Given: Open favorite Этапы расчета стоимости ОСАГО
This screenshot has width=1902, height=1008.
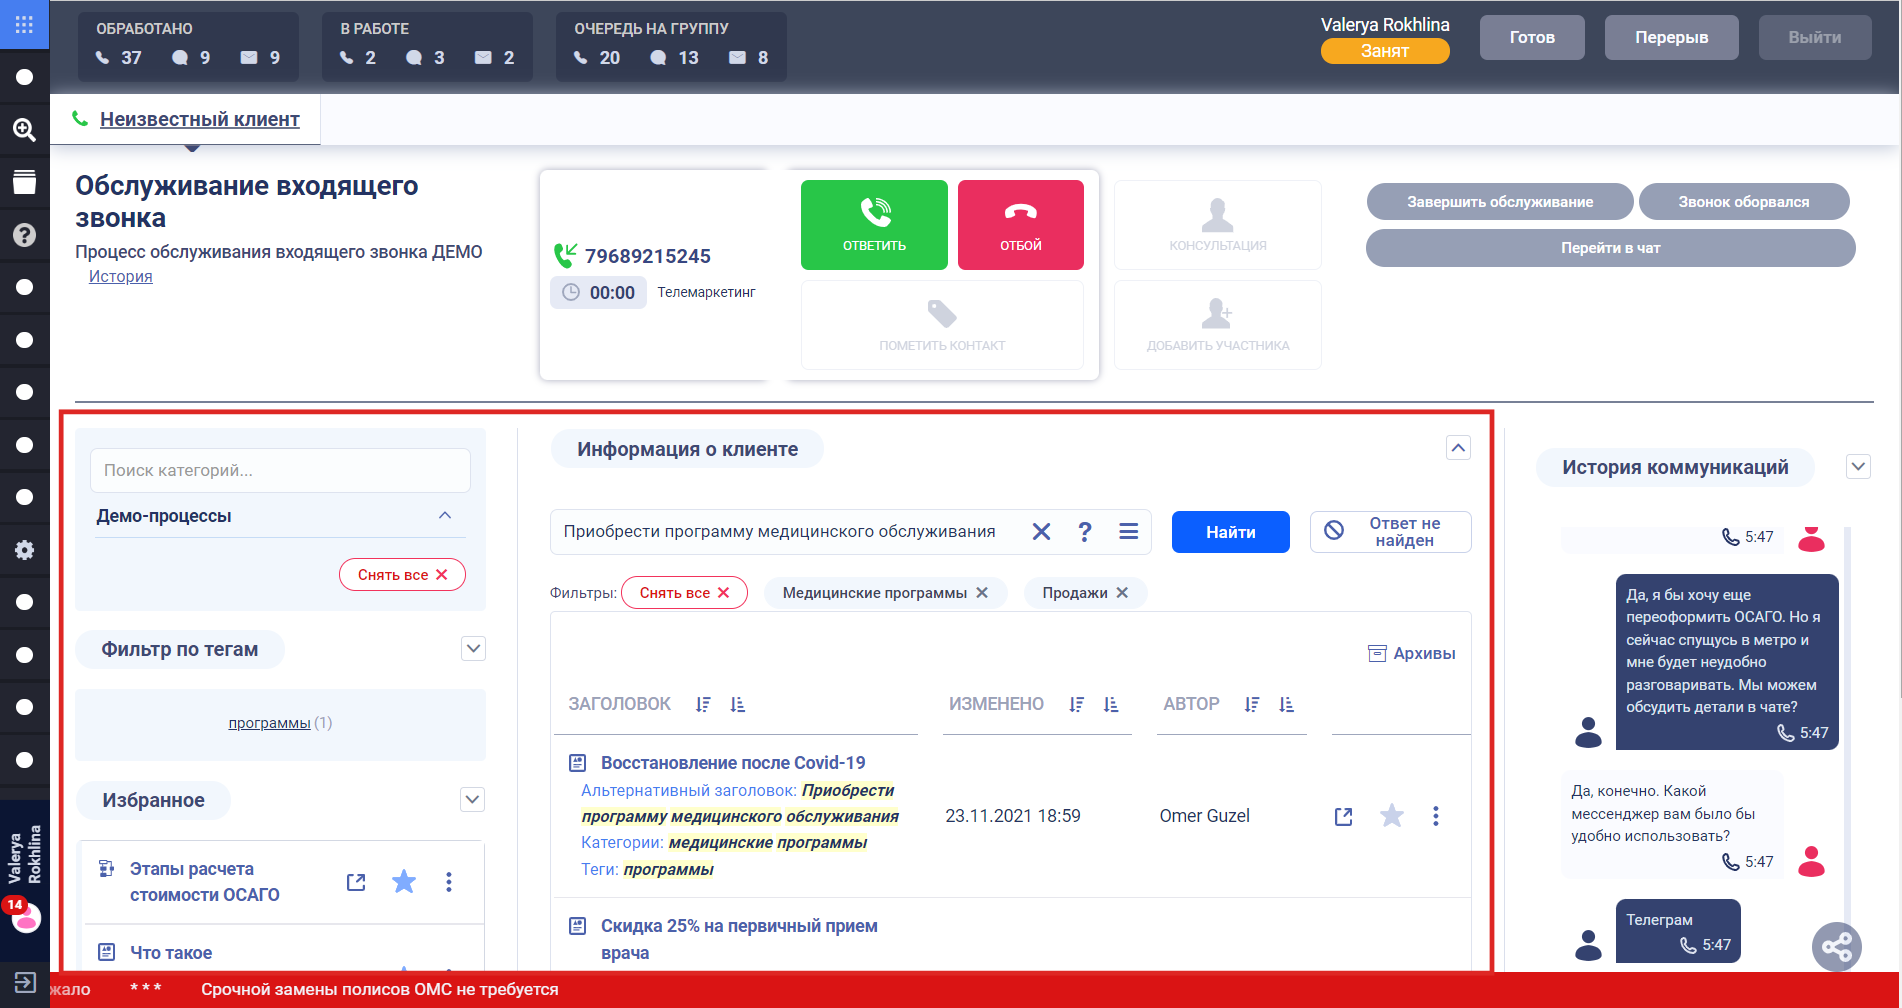Looking at the screenshot, I should coord(205,882).
